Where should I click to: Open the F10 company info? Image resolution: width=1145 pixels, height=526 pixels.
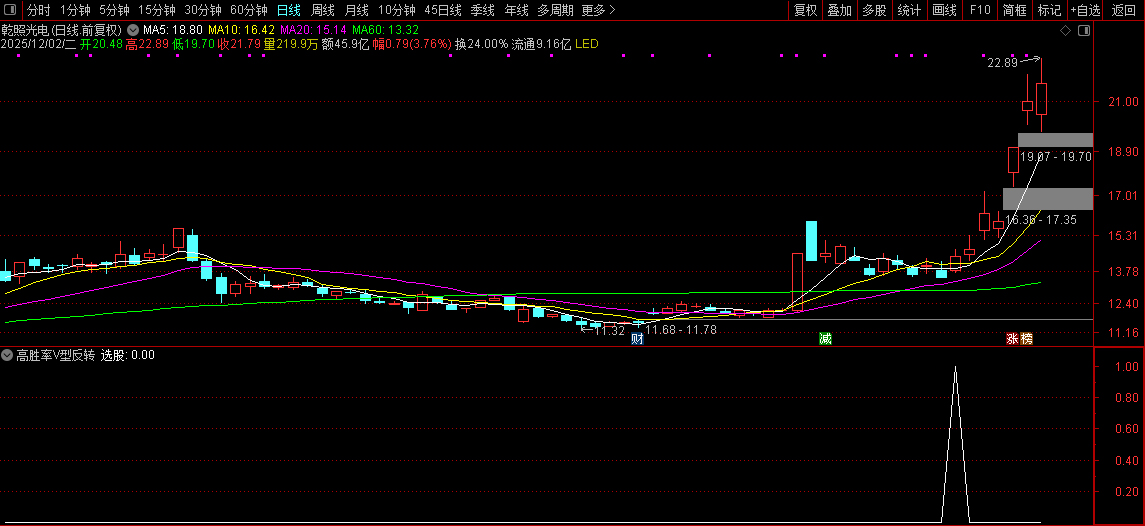(980, 10)
